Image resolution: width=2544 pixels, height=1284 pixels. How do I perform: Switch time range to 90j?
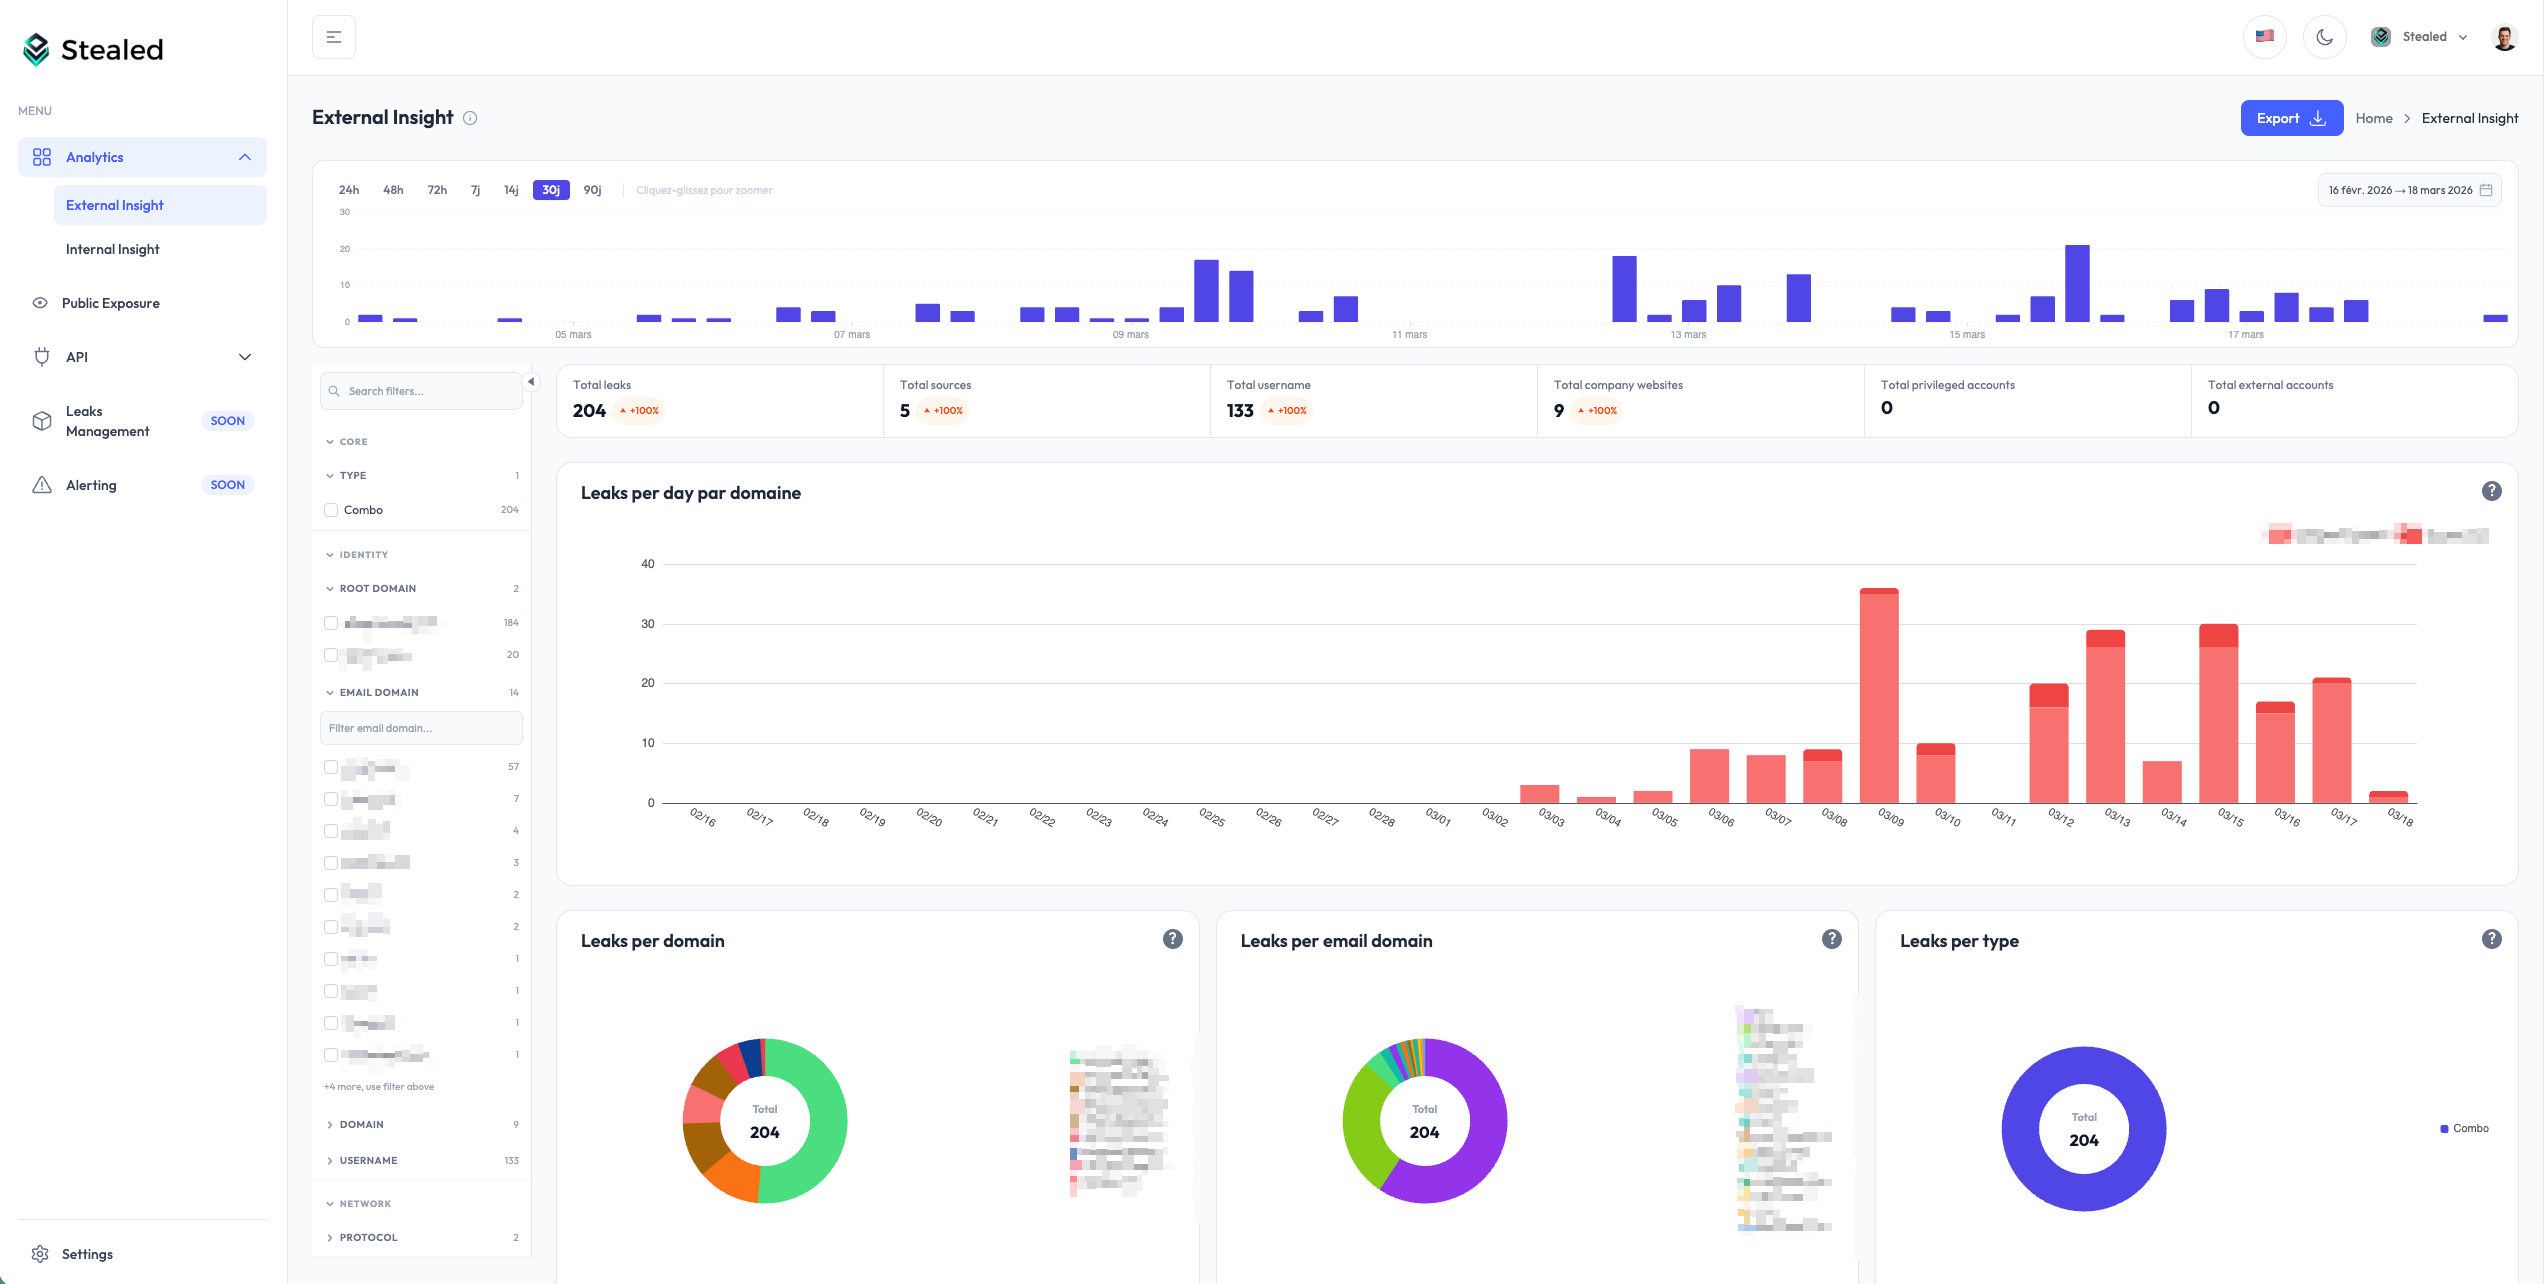[x=592, y=190]
